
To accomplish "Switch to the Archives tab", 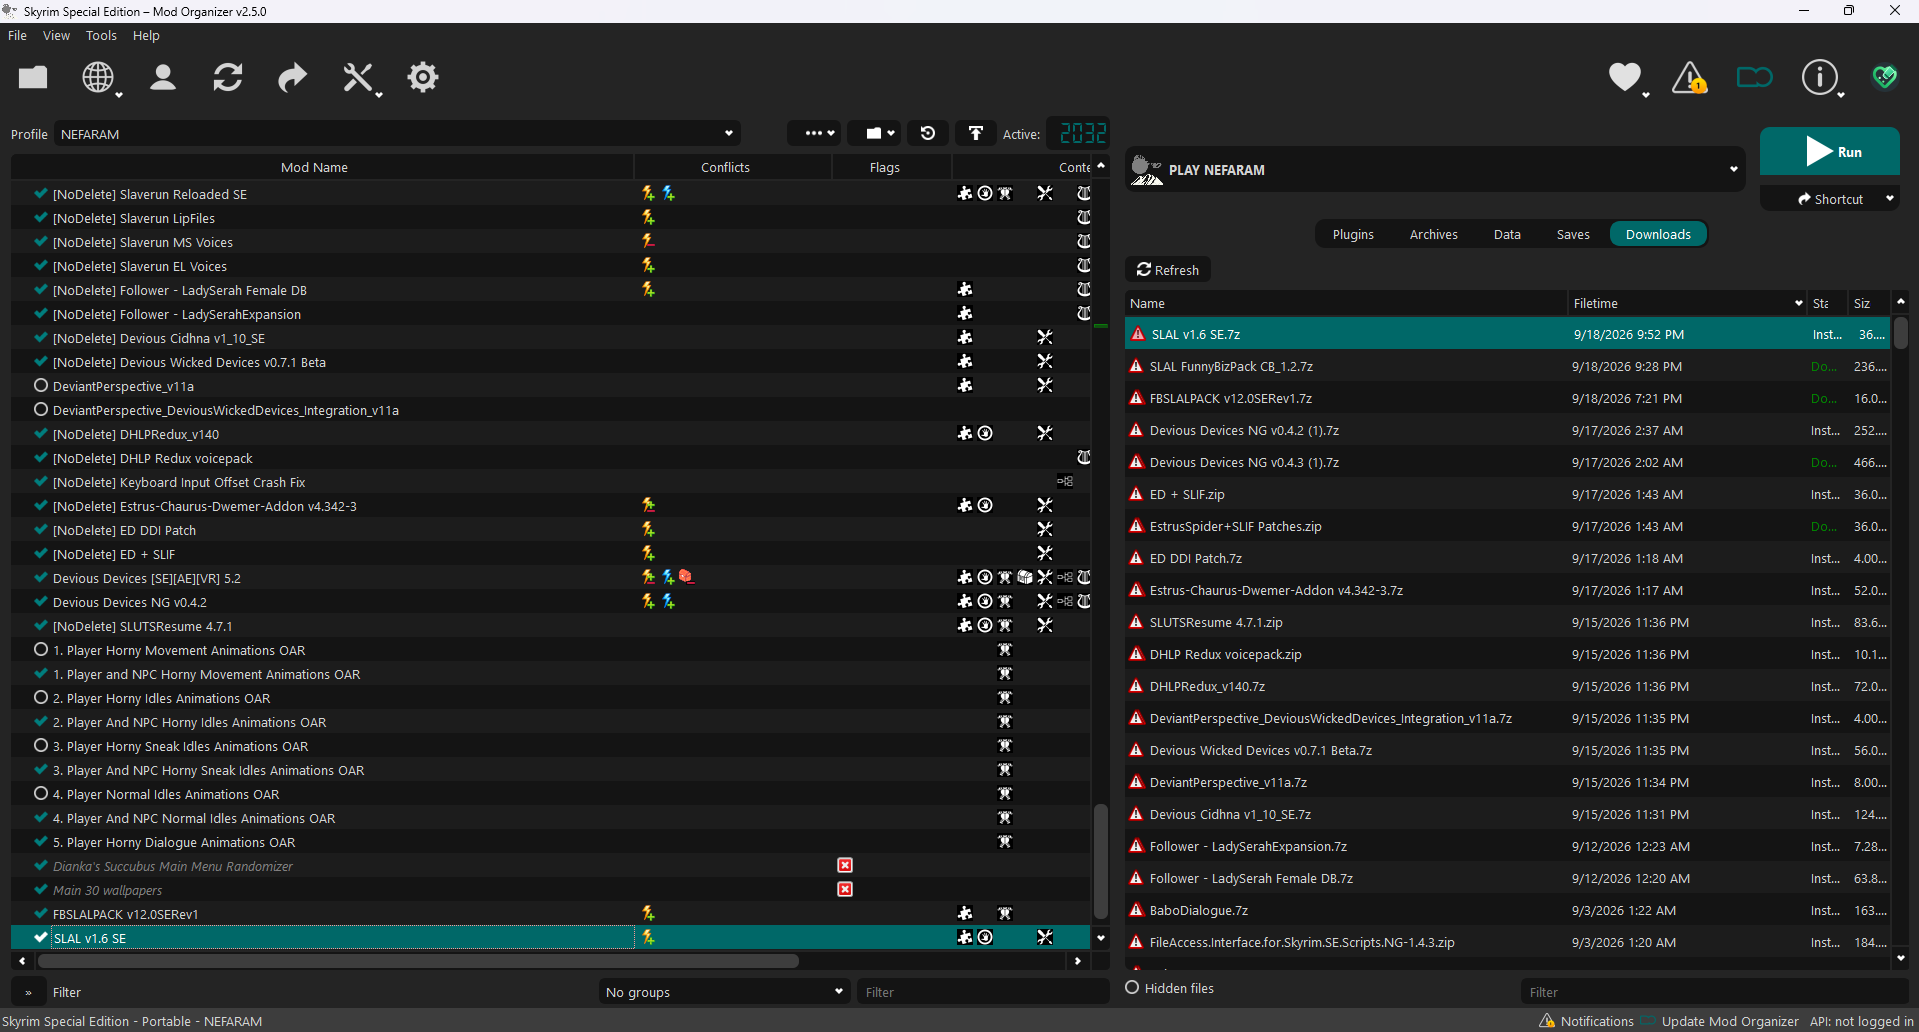I will point(1434,234).
